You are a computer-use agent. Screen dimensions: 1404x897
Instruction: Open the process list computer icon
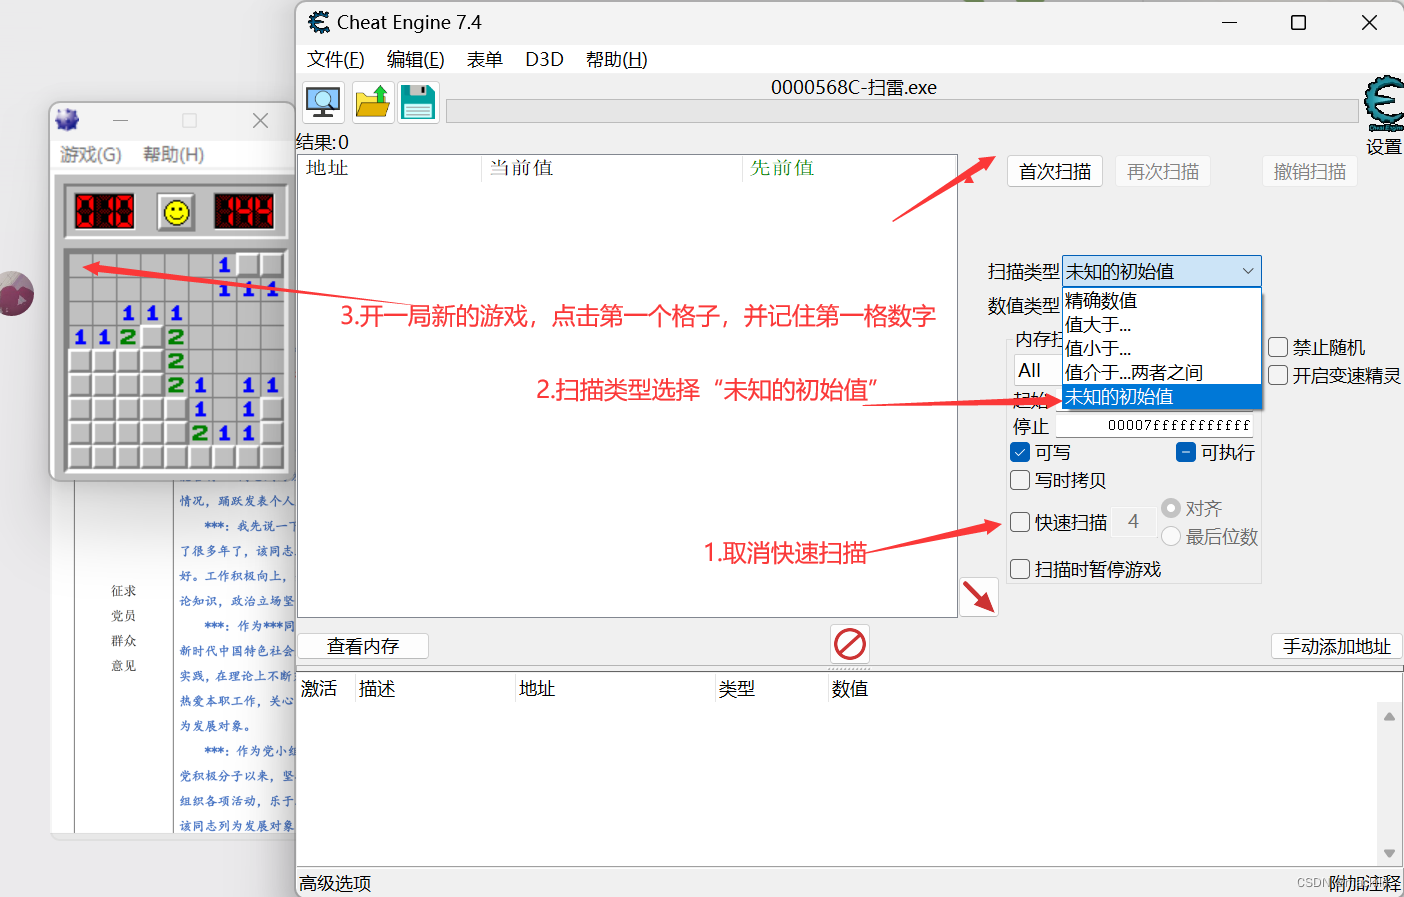324,103
